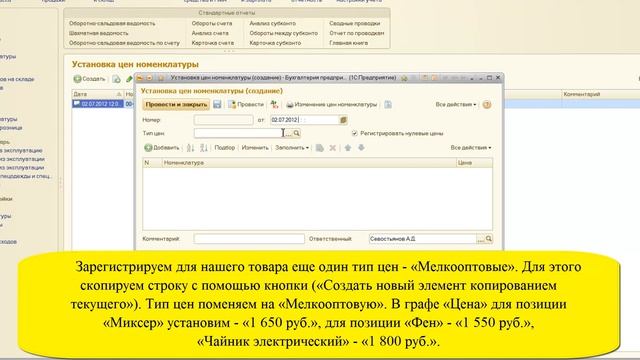
Task: Click the Цена column header
Action: 474,163
